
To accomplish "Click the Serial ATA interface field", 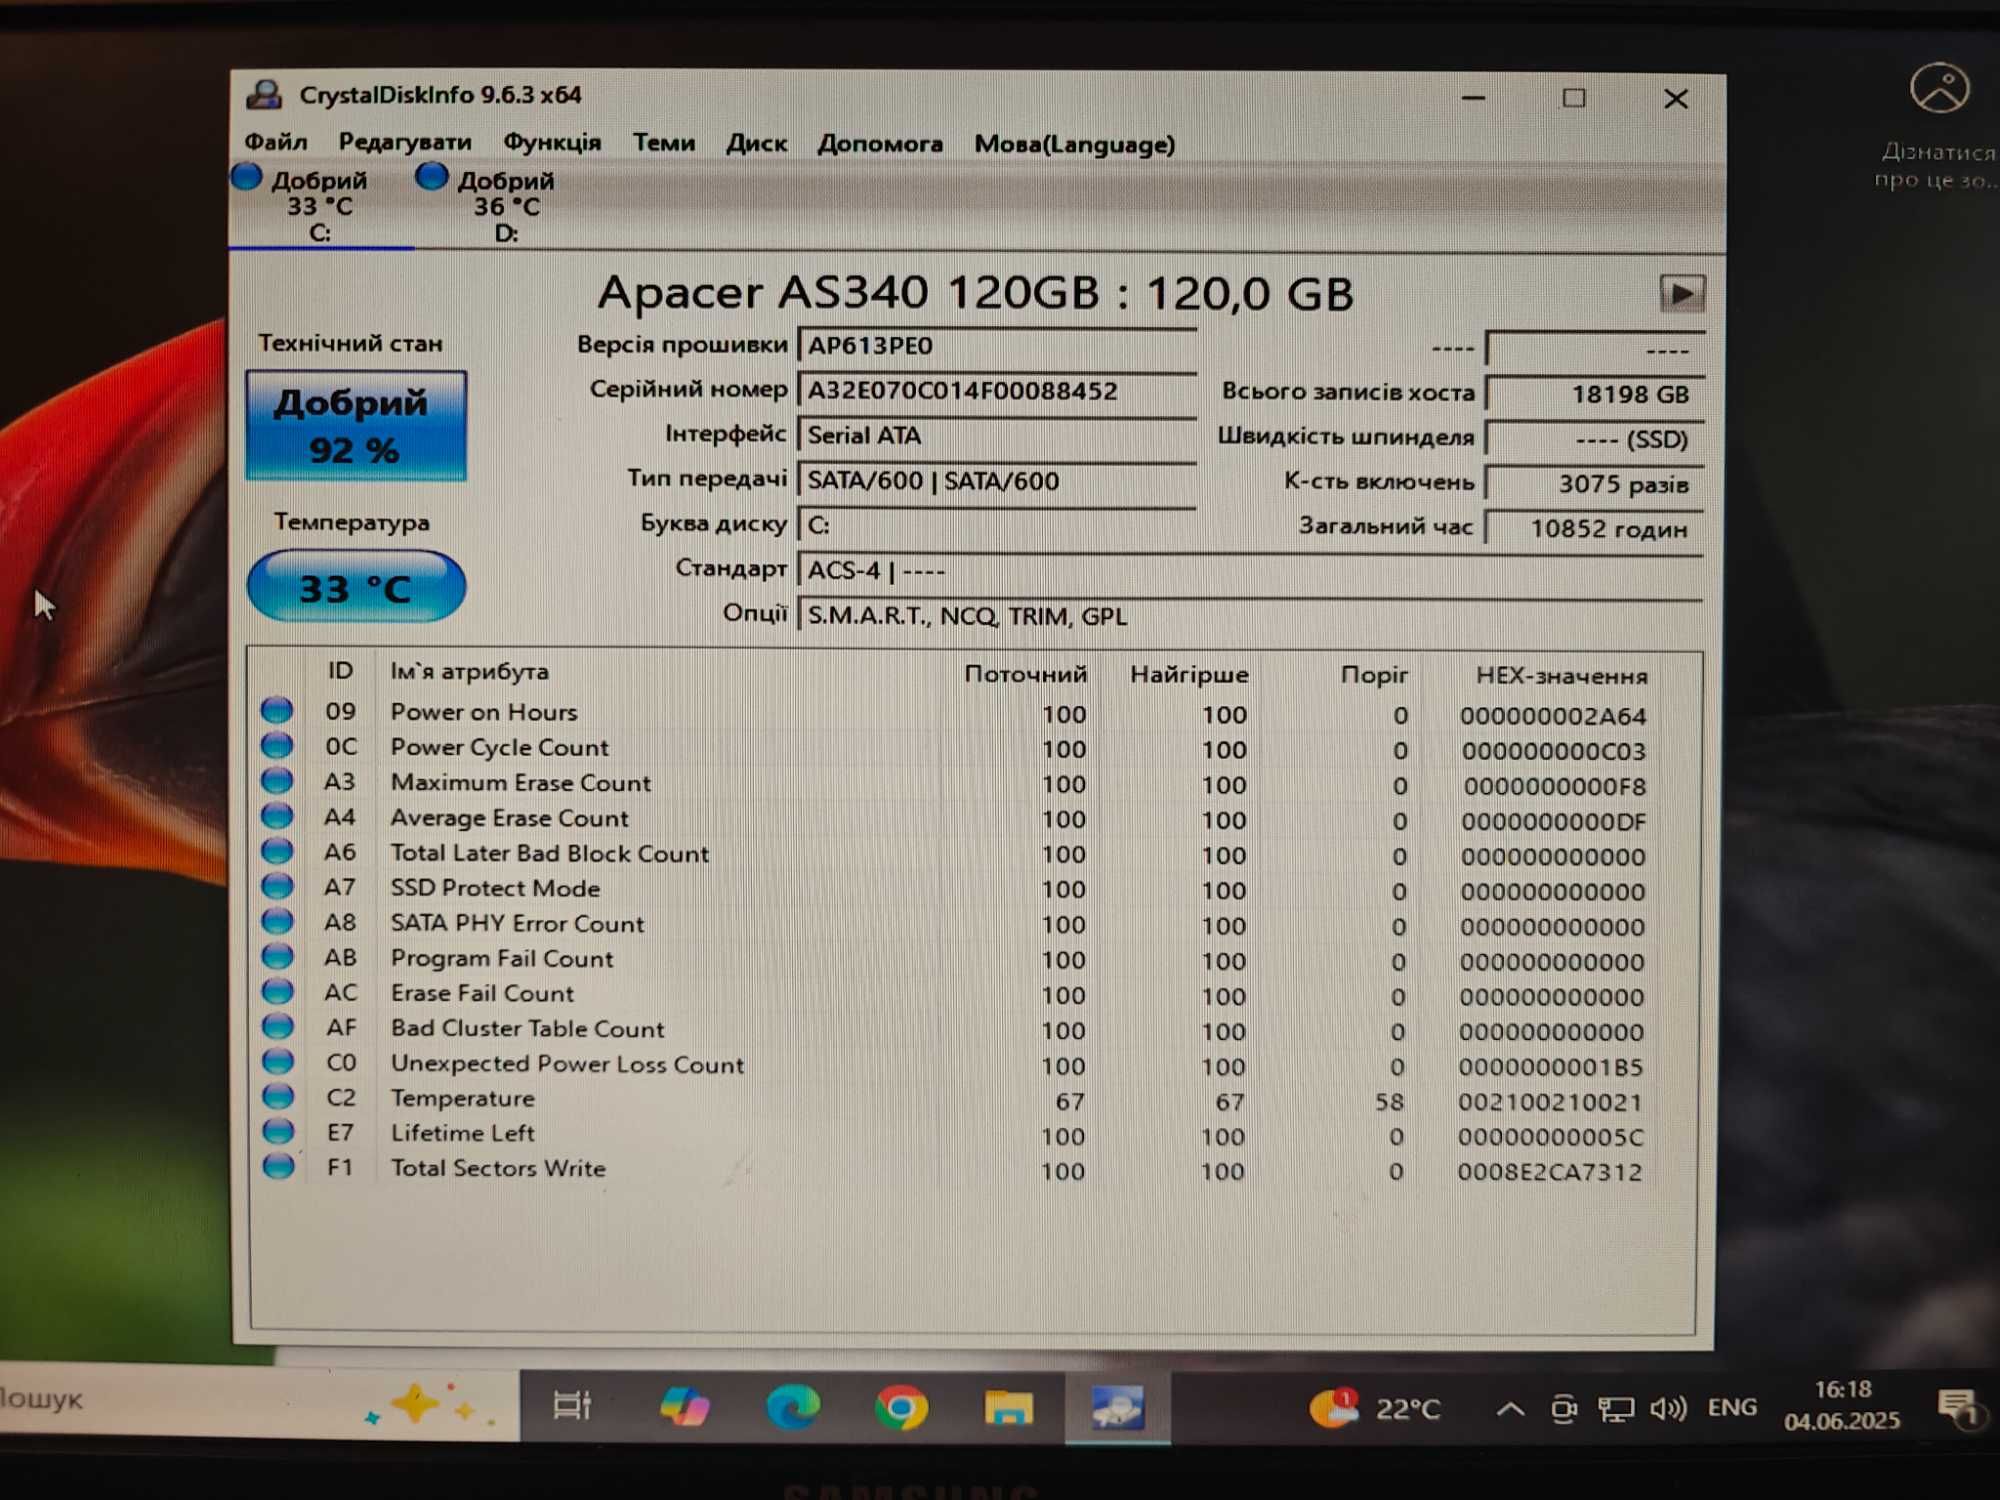I will (997, 436).
